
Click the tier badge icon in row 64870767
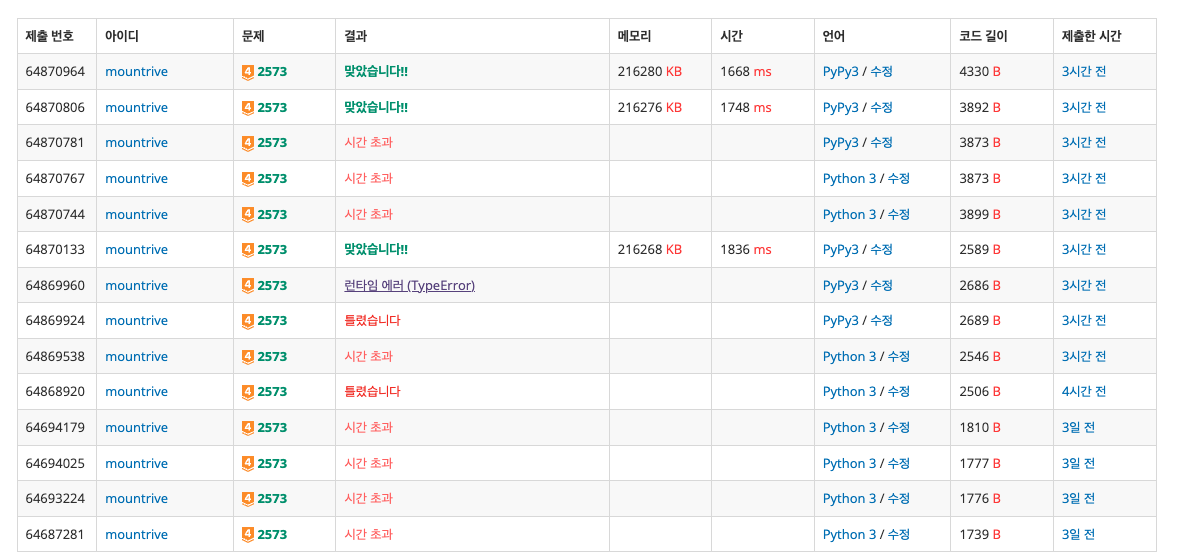tap(248, 179)
